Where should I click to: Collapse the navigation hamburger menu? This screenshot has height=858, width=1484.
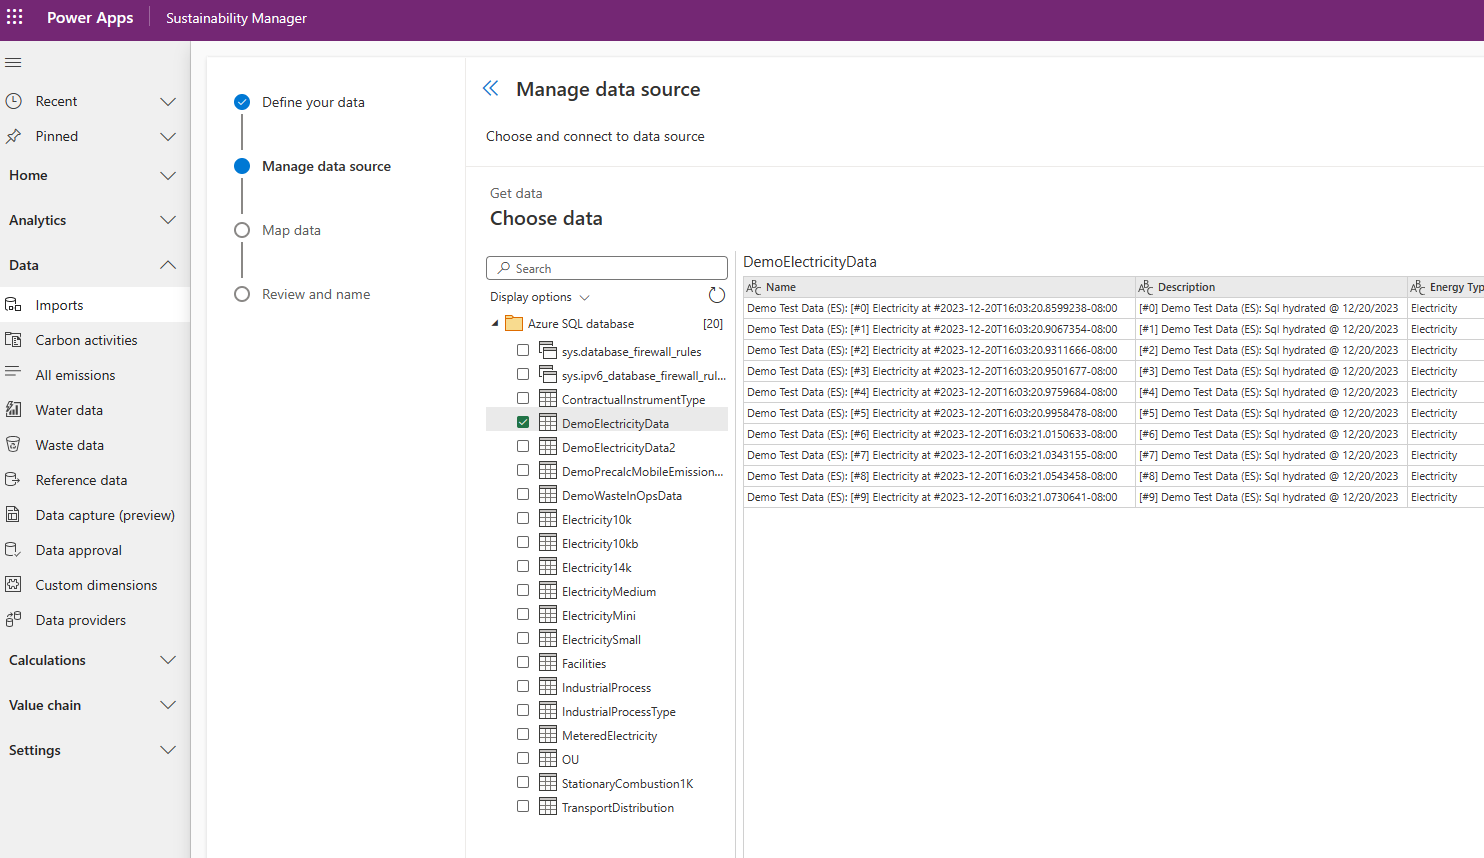(x=13, y=62)
